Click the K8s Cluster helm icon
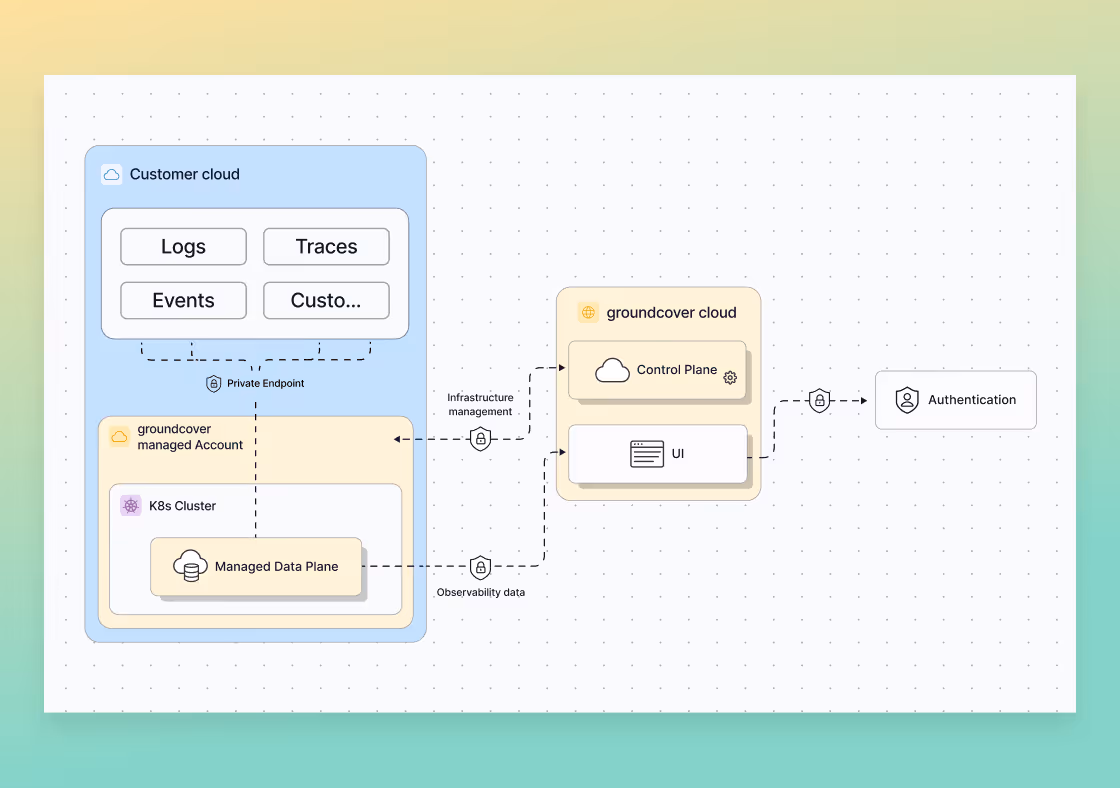This screenshot has width=1120, height=788. click(131, 506)
